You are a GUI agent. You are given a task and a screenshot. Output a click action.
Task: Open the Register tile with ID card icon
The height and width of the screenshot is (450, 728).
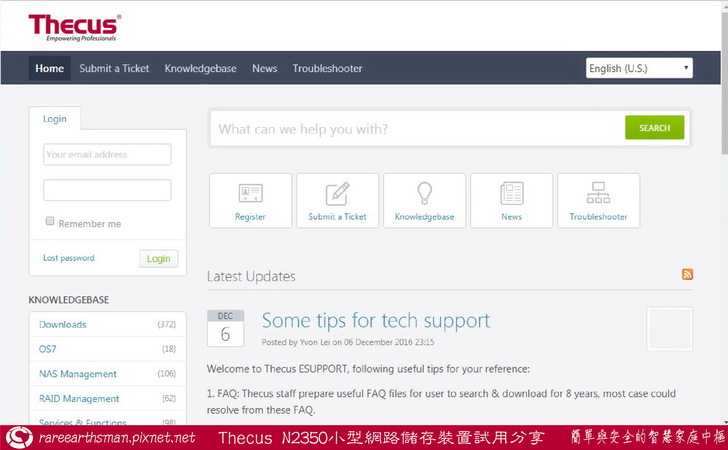click(251, 201)
